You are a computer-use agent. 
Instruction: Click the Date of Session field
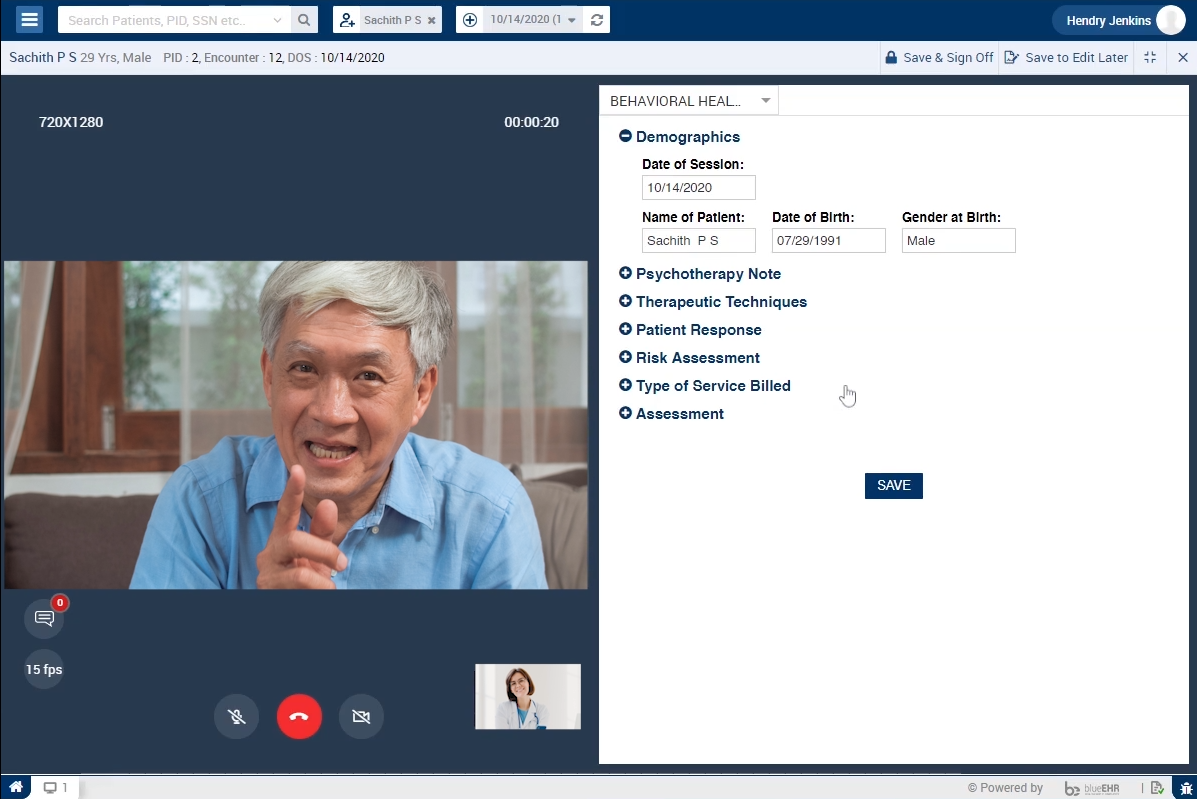(699, 188)
